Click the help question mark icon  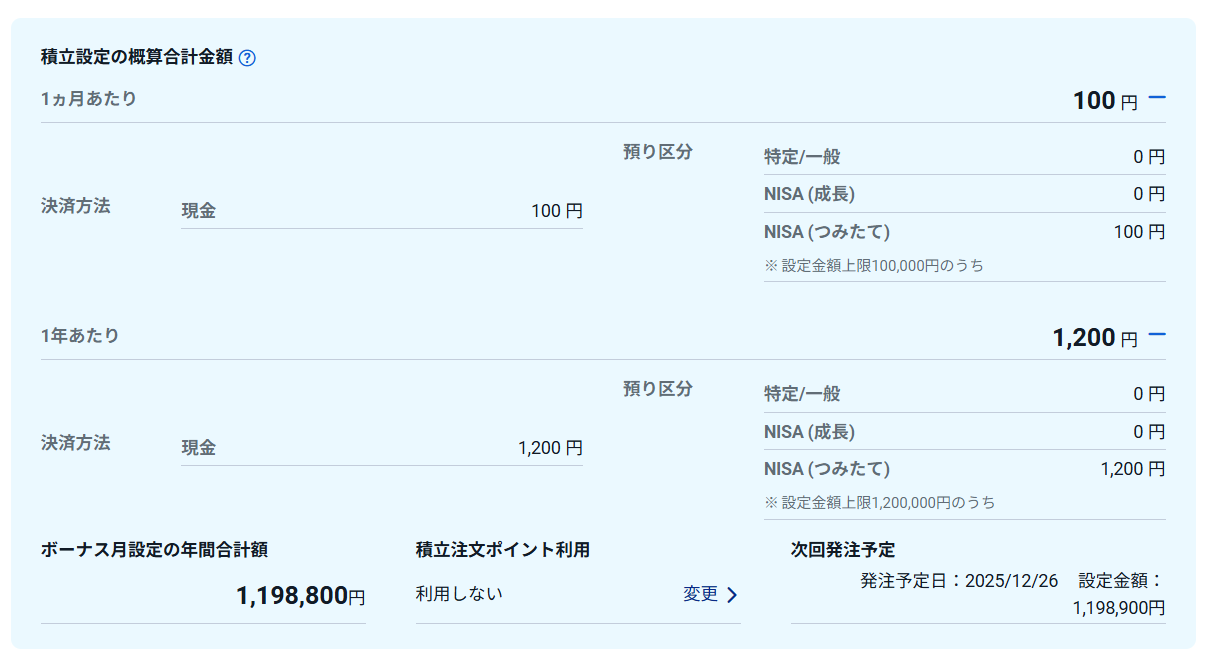coord(248,58)
